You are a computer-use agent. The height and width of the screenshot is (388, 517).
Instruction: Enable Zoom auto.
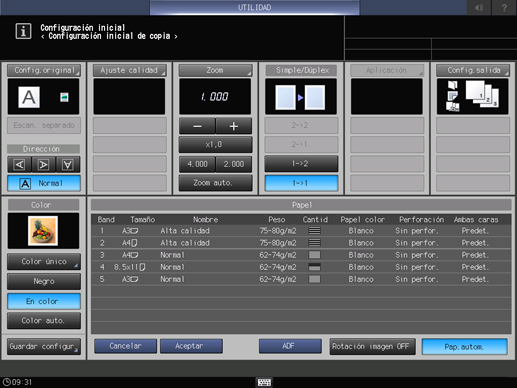(215, 183)
